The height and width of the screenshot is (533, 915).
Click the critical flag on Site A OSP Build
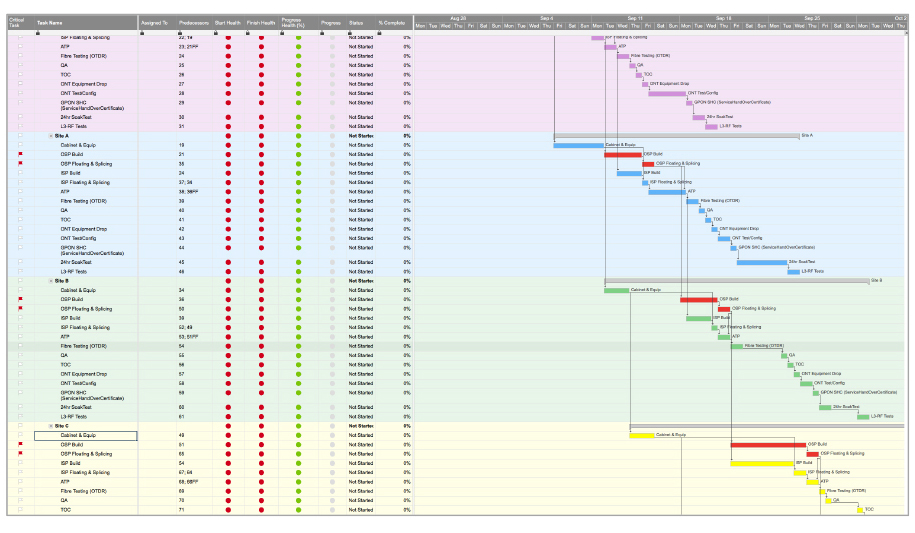[19, 154]
